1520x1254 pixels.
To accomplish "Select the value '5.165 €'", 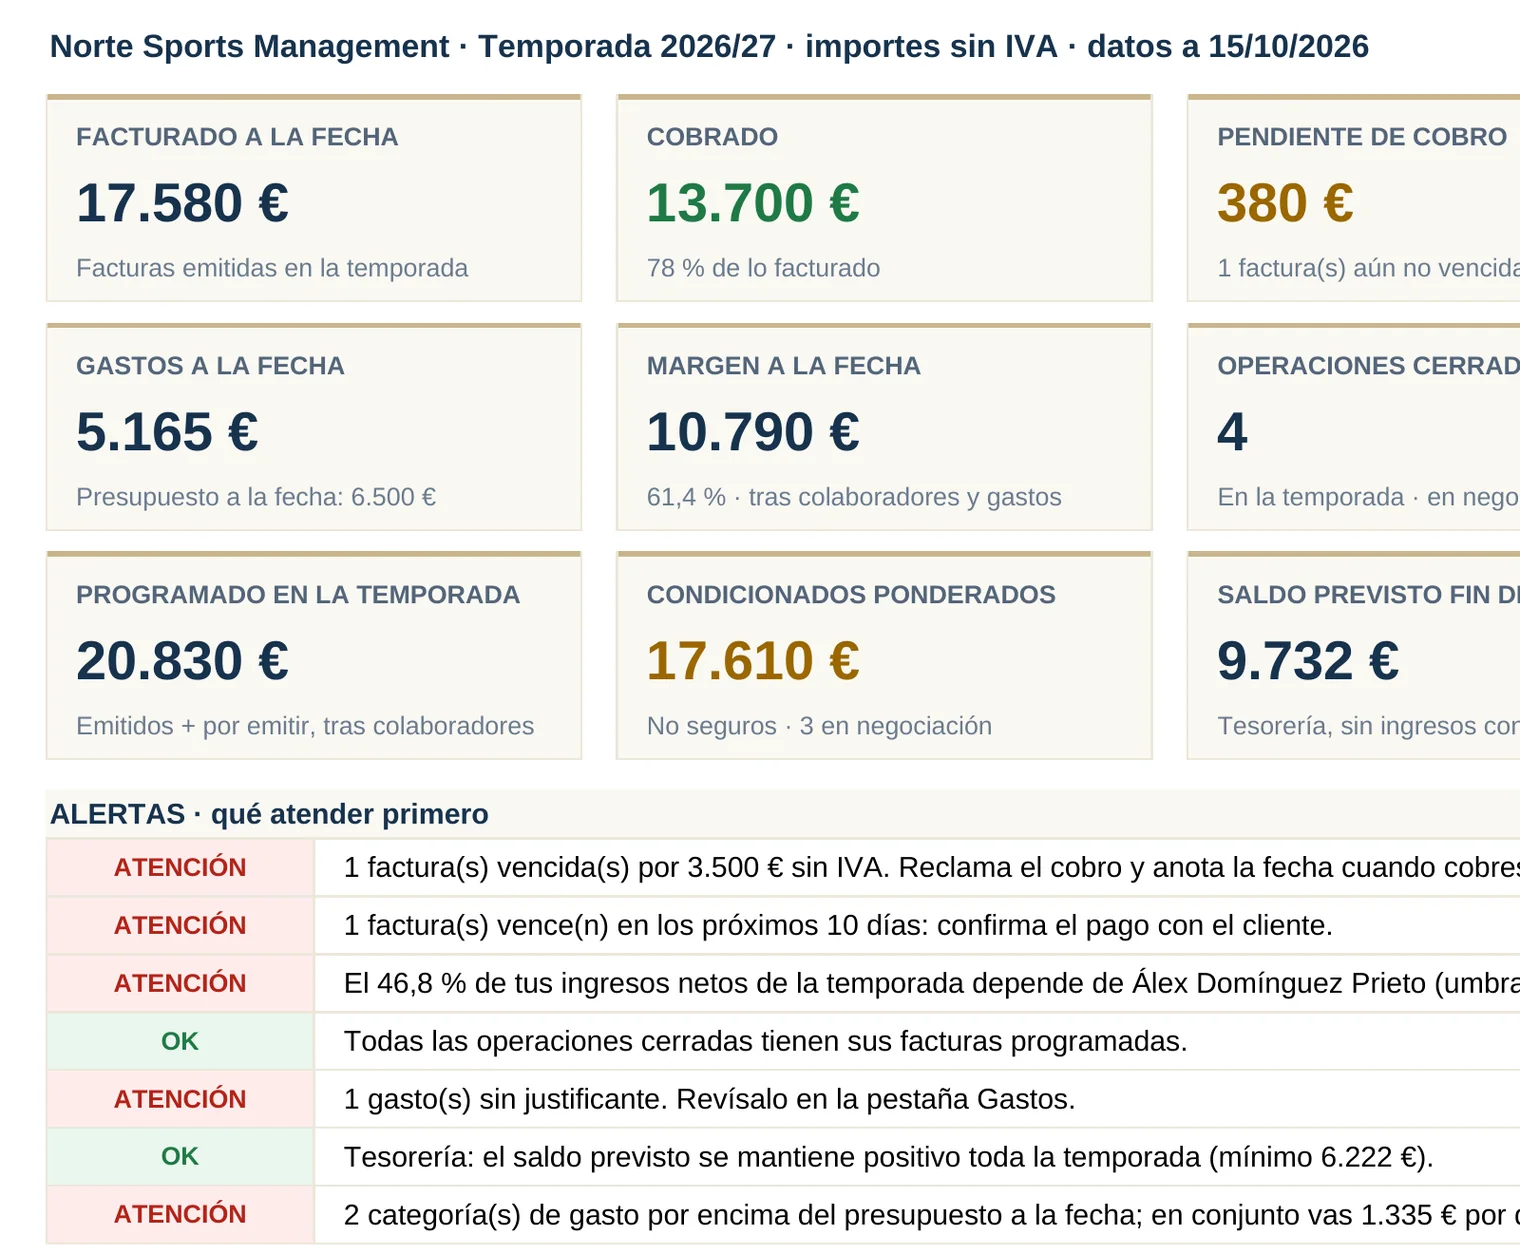I will (x=167, y=432).
